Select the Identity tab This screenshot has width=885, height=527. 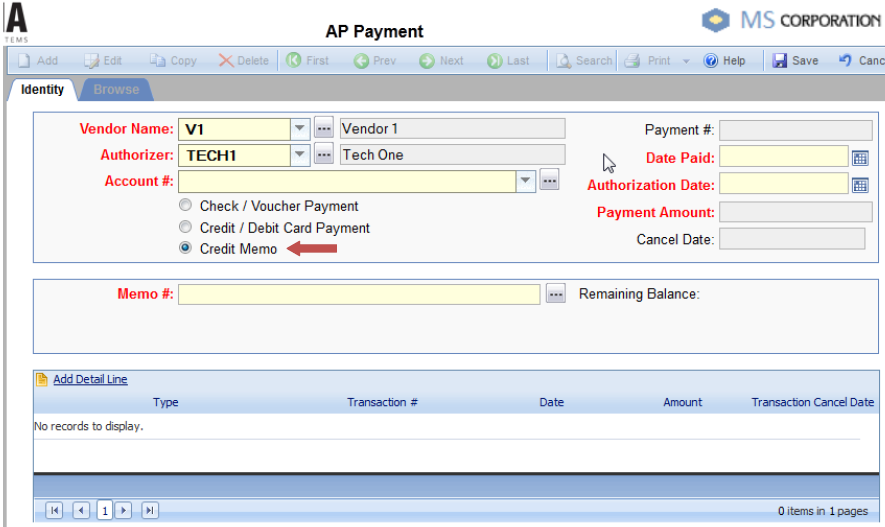tap(42, 90)
